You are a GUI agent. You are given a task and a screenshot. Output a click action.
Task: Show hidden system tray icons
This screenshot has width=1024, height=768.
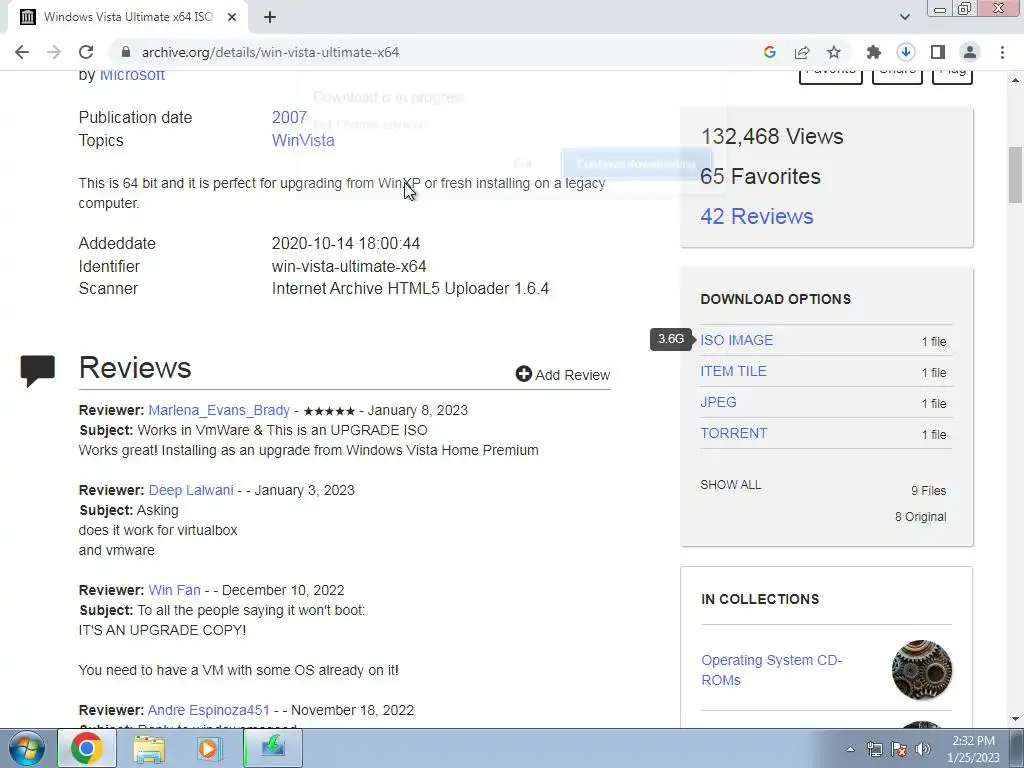850,749
